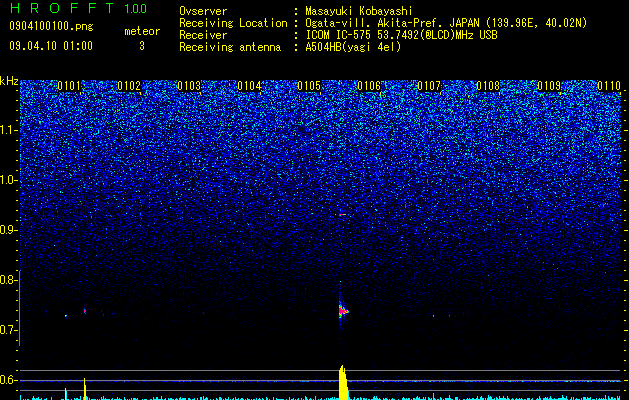The height and width of the screenshot is (400, 629).
Task: Click the 0106 time marker label
Action: [369, 86]
